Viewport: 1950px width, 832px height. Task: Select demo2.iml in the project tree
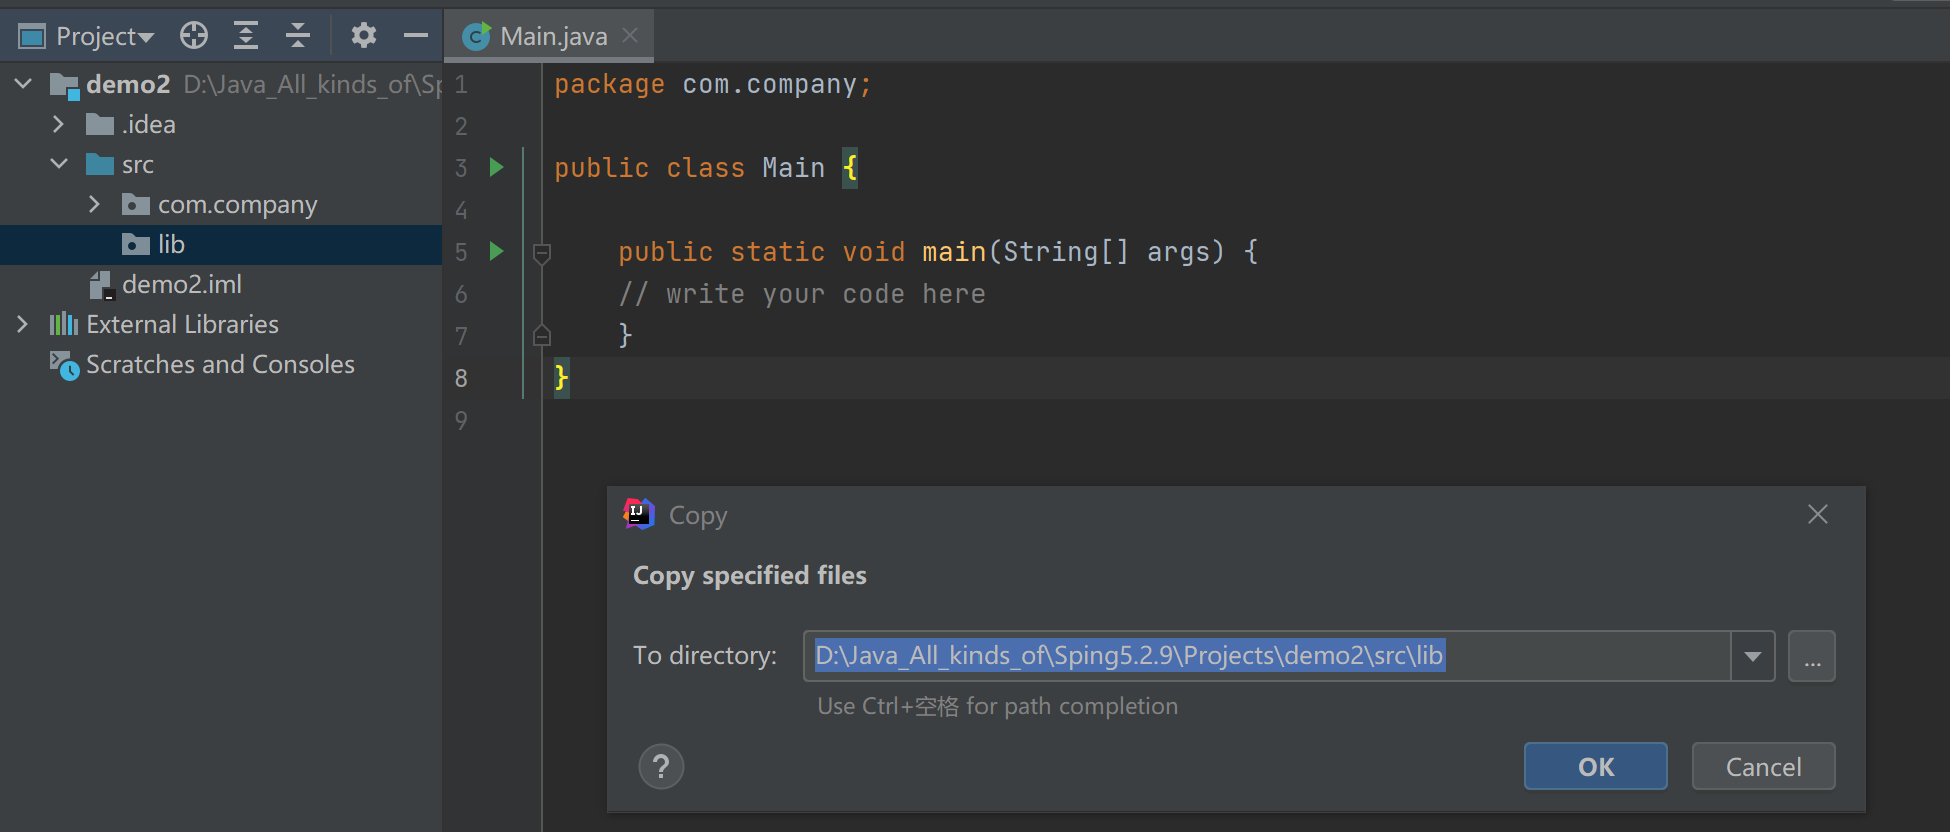coord(181,284)
